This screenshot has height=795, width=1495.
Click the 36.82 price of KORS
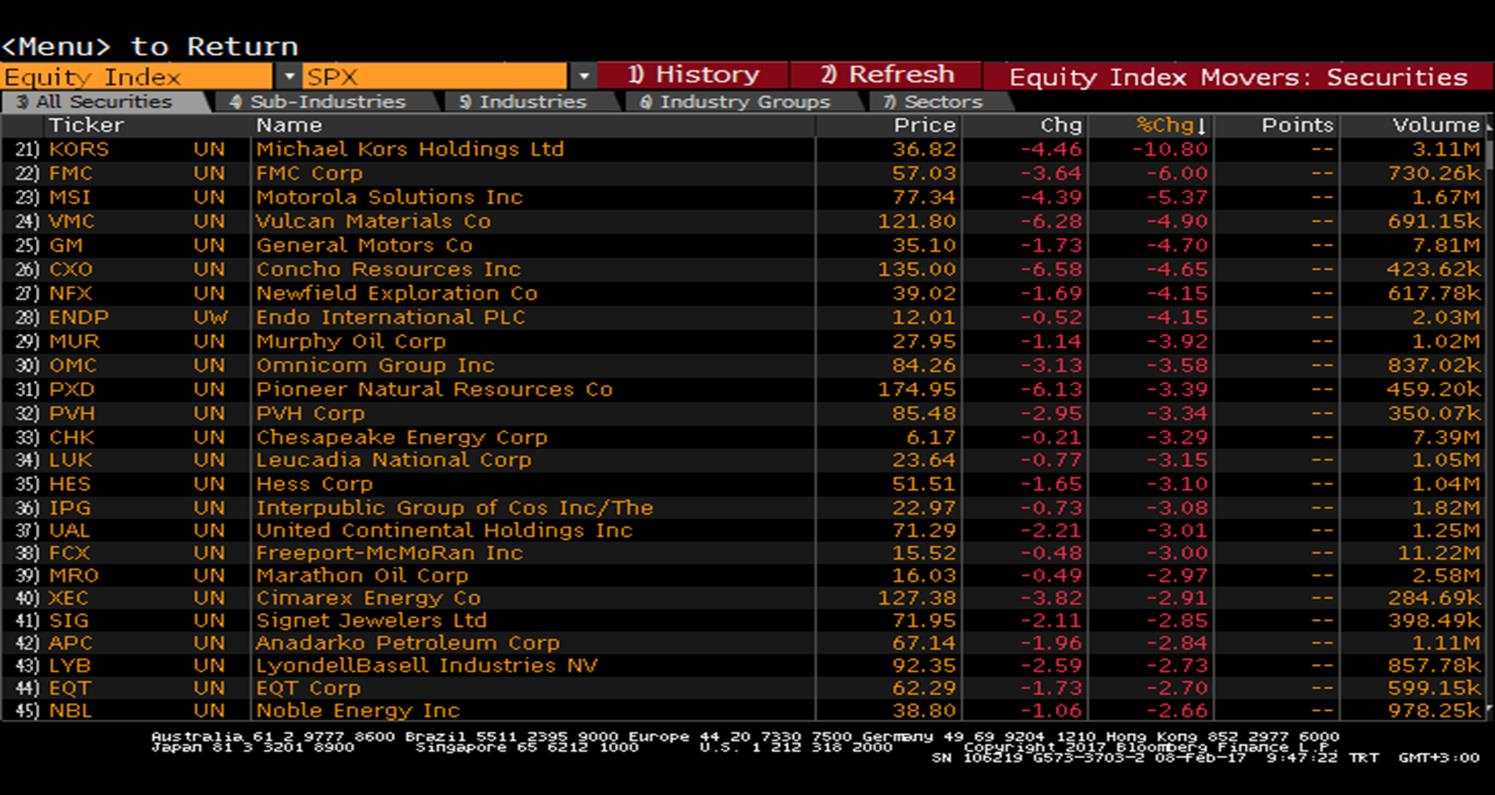click(925, 150)
